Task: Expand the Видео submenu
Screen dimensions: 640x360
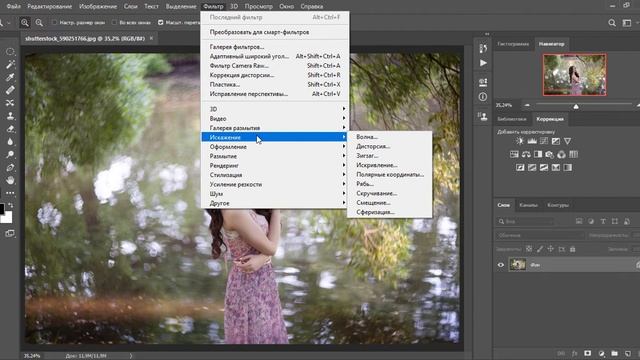Action: point(274,118)
